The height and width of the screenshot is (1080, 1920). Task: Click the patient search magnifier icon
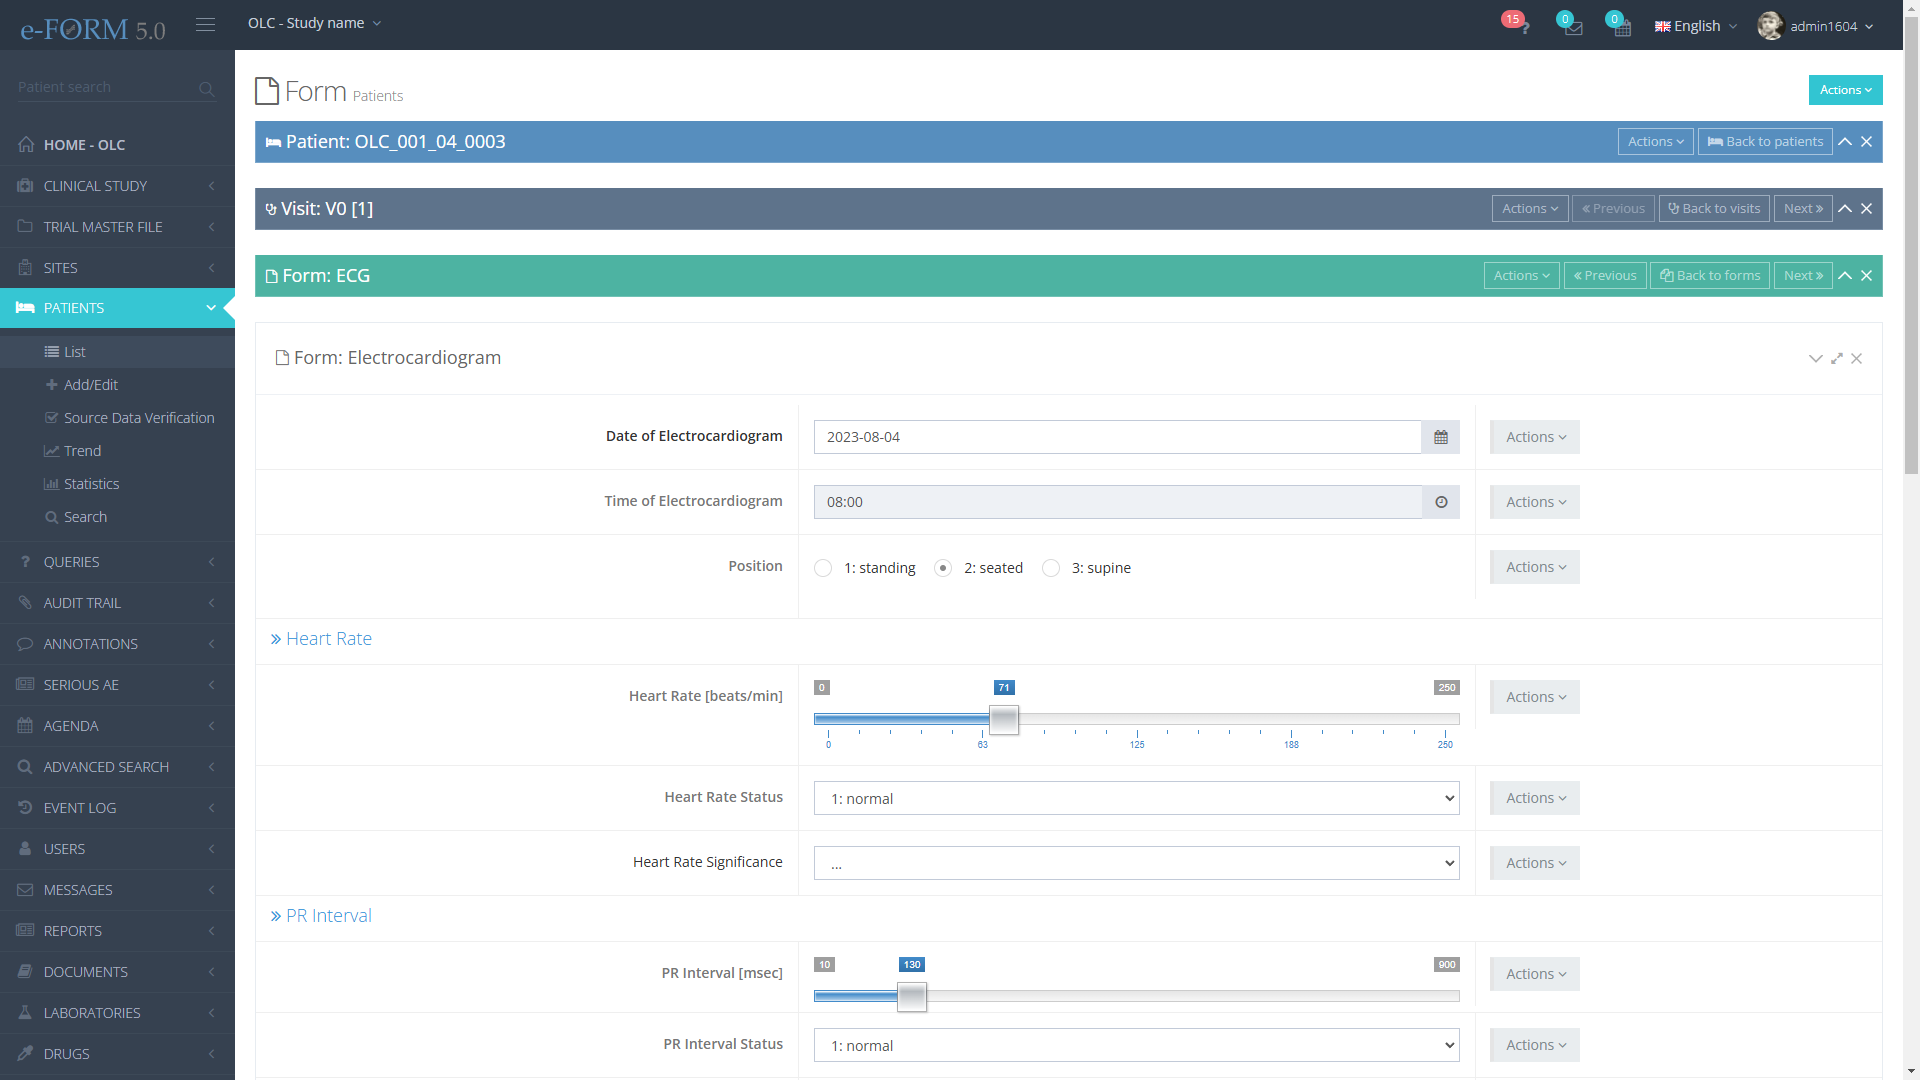pos(206,88)
